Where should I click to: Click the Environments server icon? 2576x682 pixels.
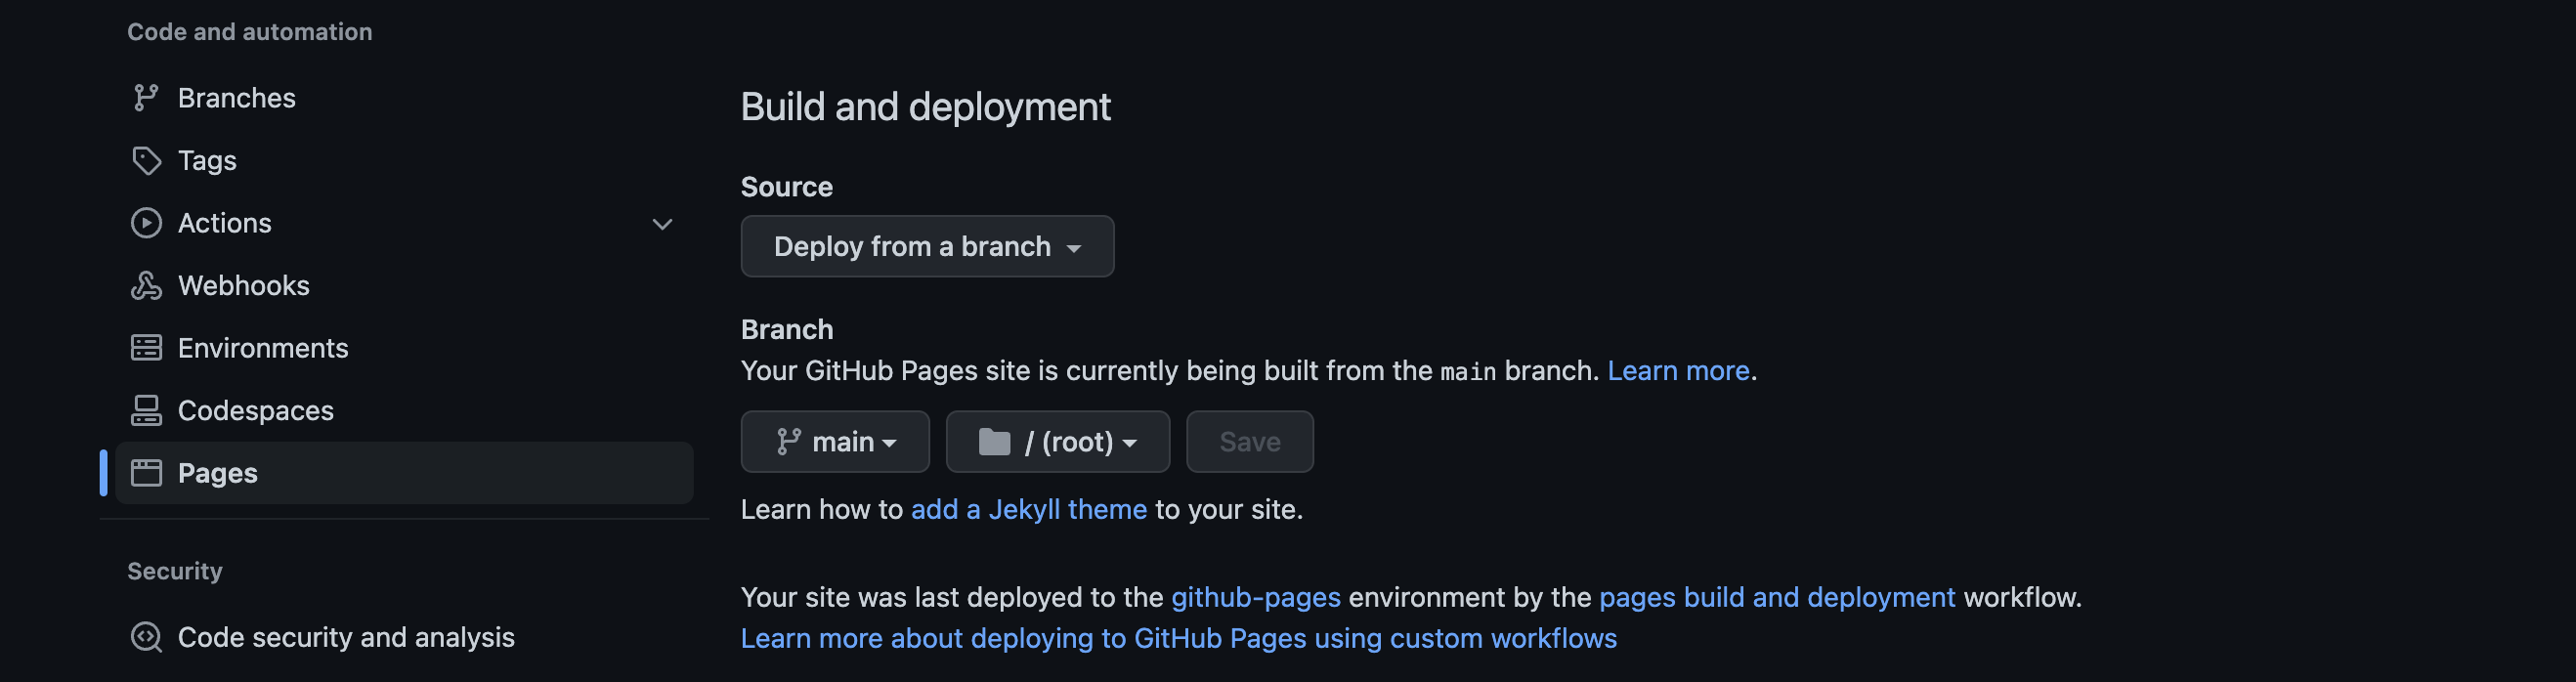tap(146, 348)
